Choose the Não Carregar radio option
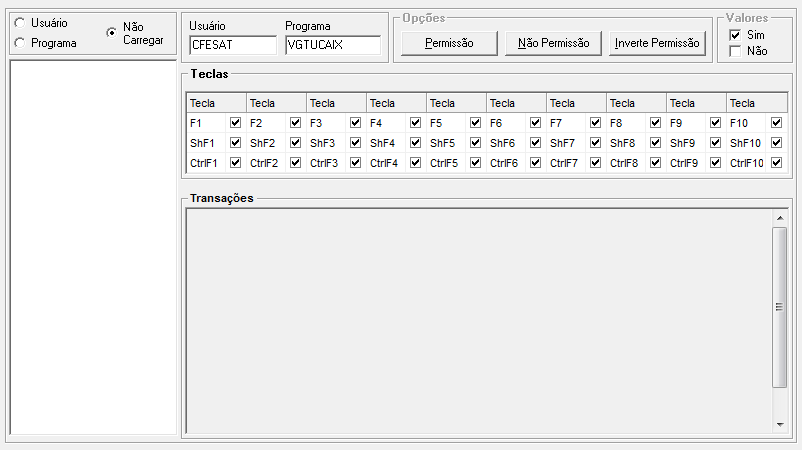Viewport: 802px width, 450px height. [112, 32]
